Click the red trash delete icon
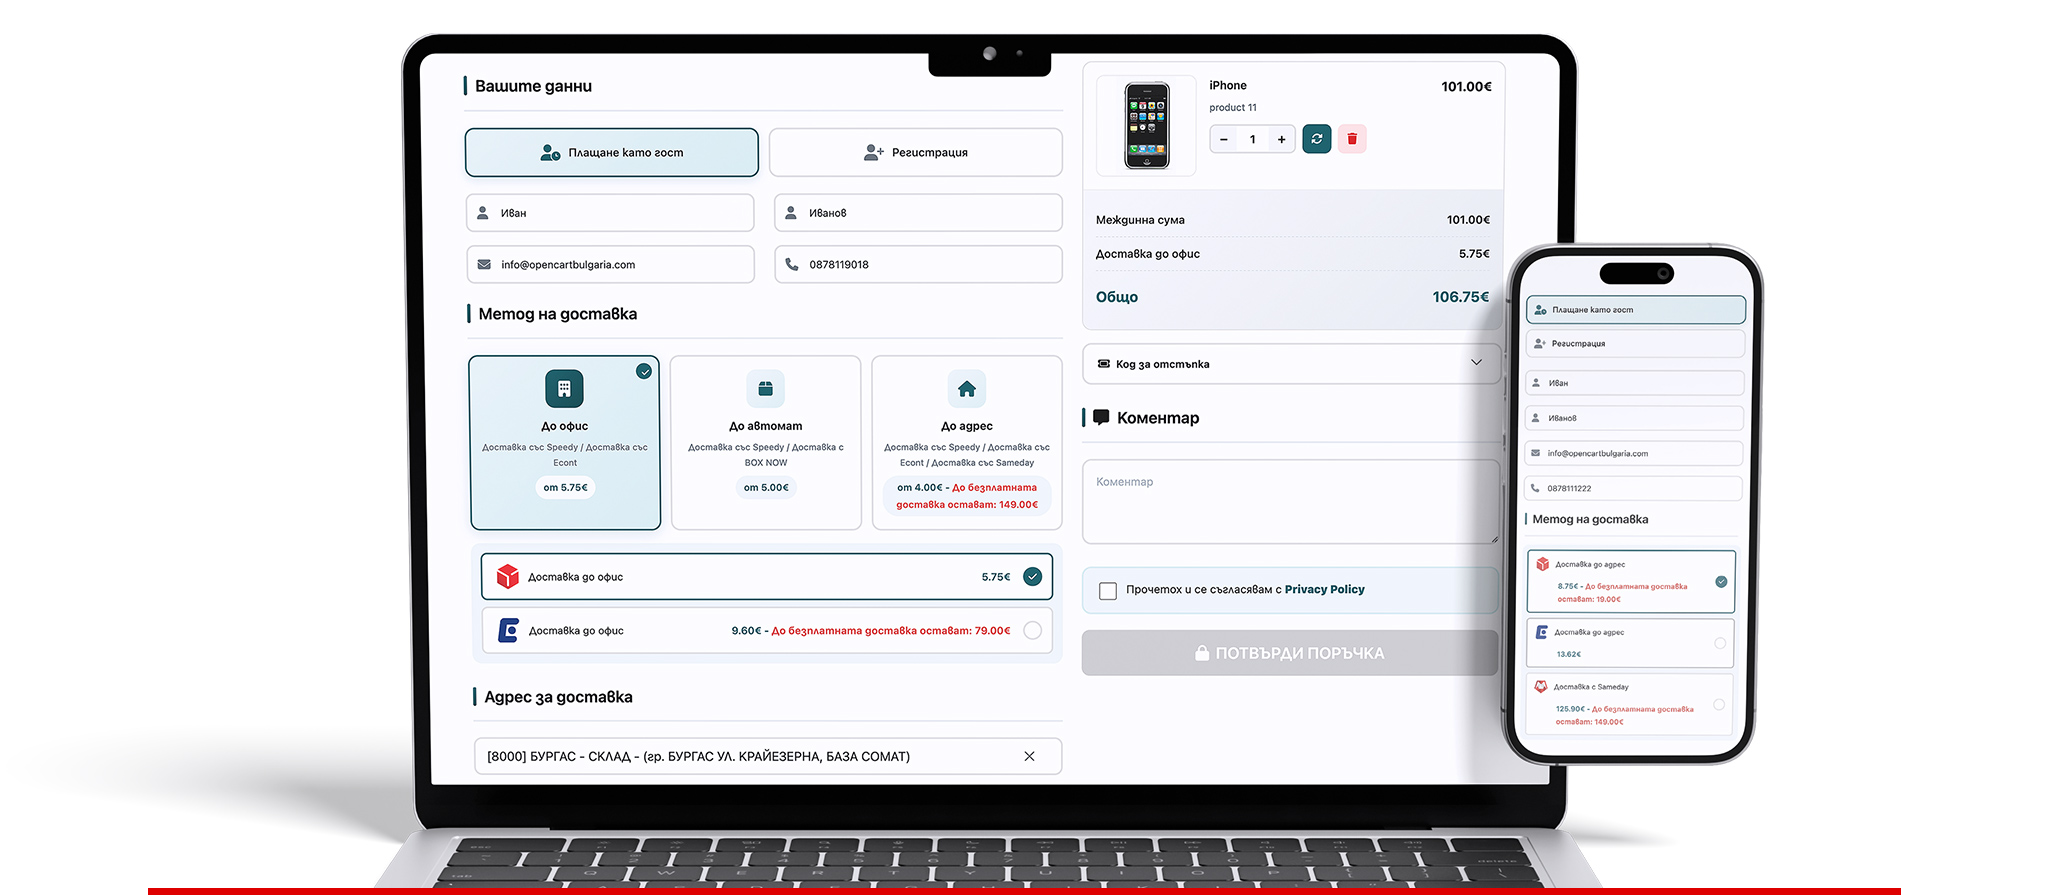The image size is (2048, 895). [x=1352, y=139]
